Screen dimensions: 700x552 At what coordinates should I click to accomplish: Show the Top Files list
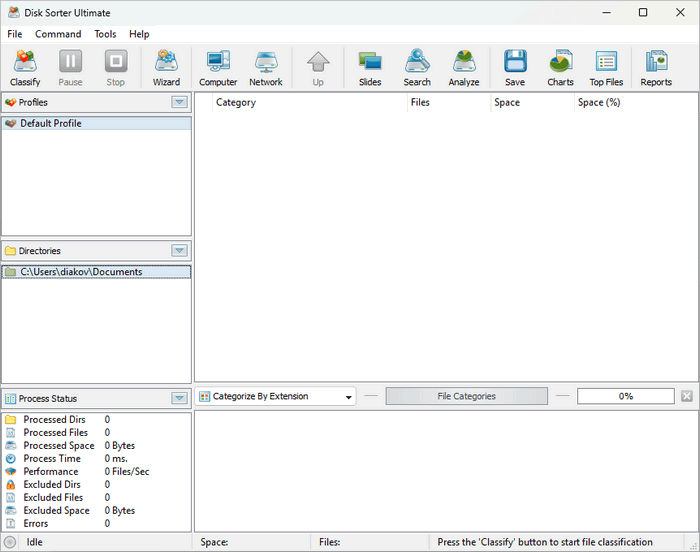click(606, 61)
